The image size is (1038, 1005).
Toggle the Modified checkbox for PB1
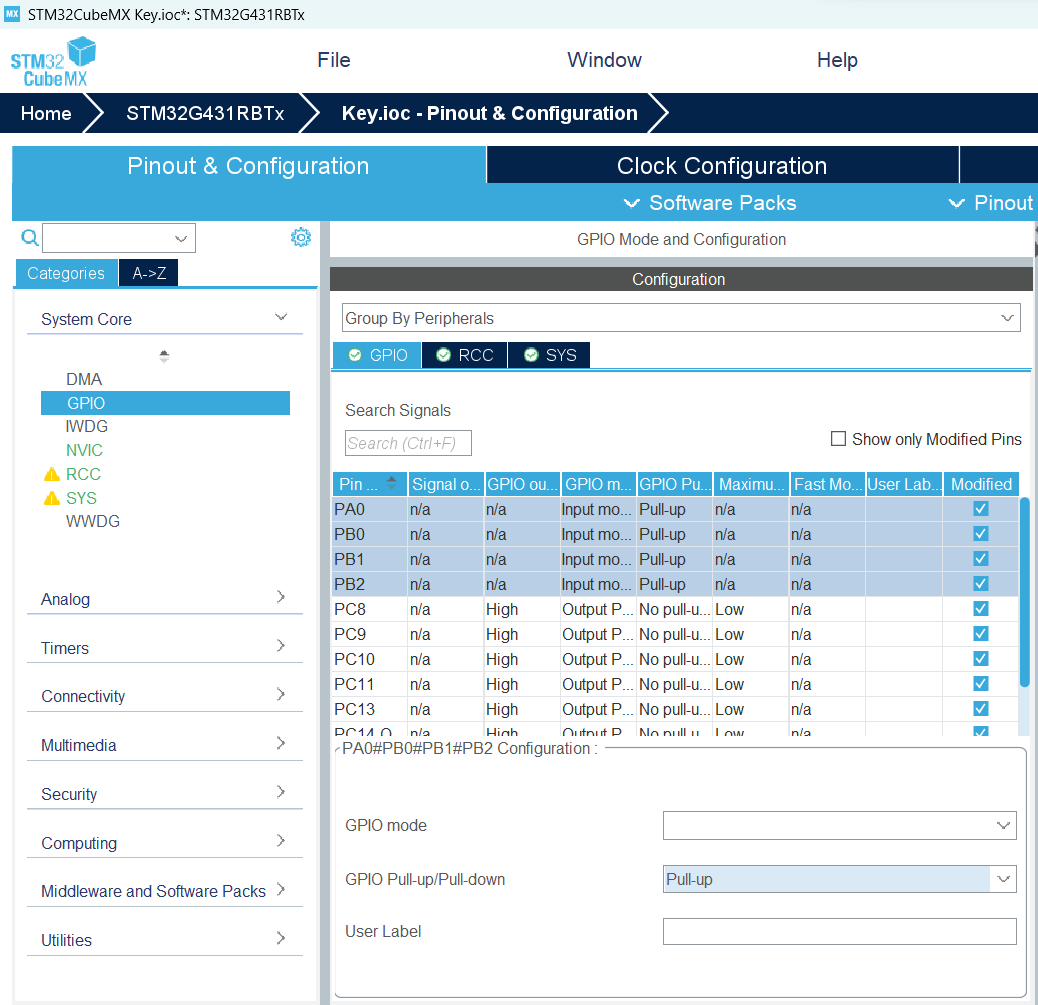[981, 559]
